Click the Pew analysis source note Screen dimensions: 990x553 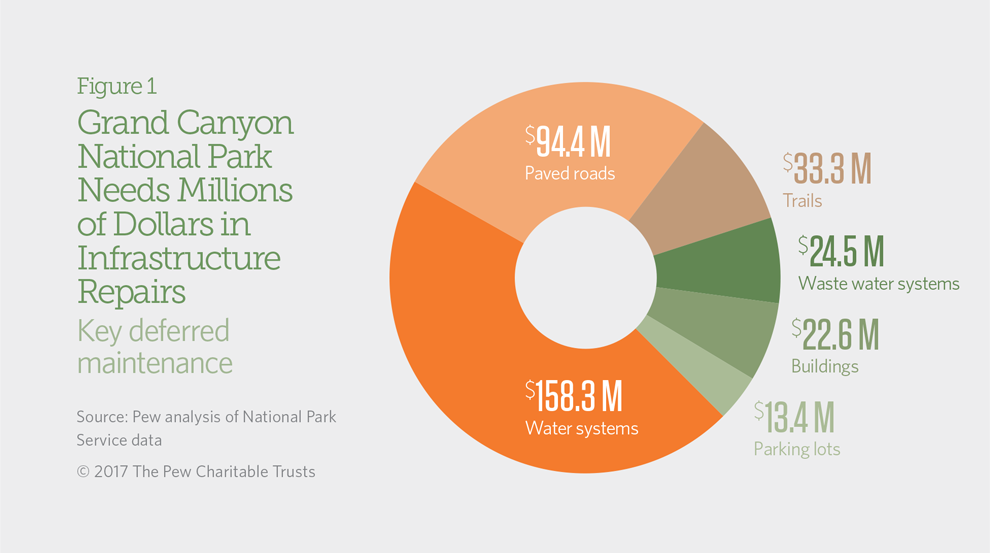[206, 427]
